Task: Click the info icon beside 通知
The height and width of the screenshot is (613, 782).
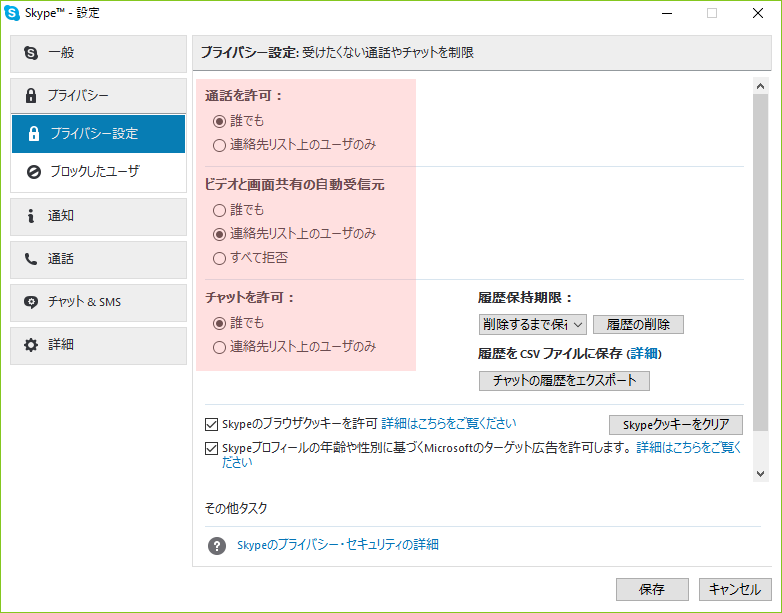Action: [x=31, y=215]
